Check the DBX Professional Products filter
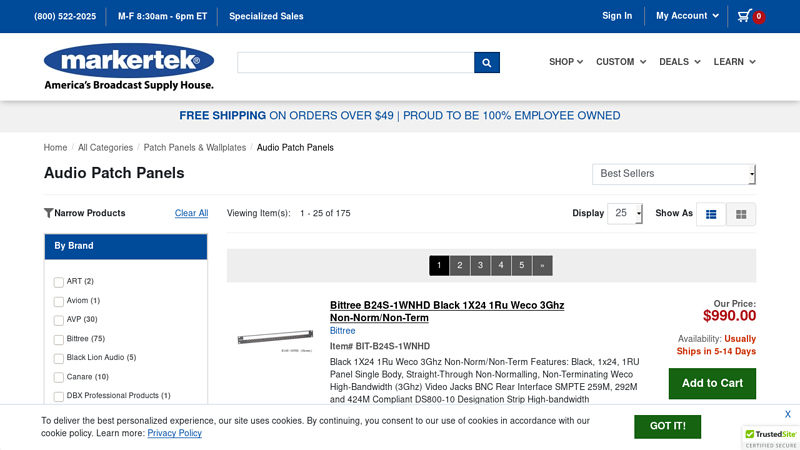 [x=59, y=396]
